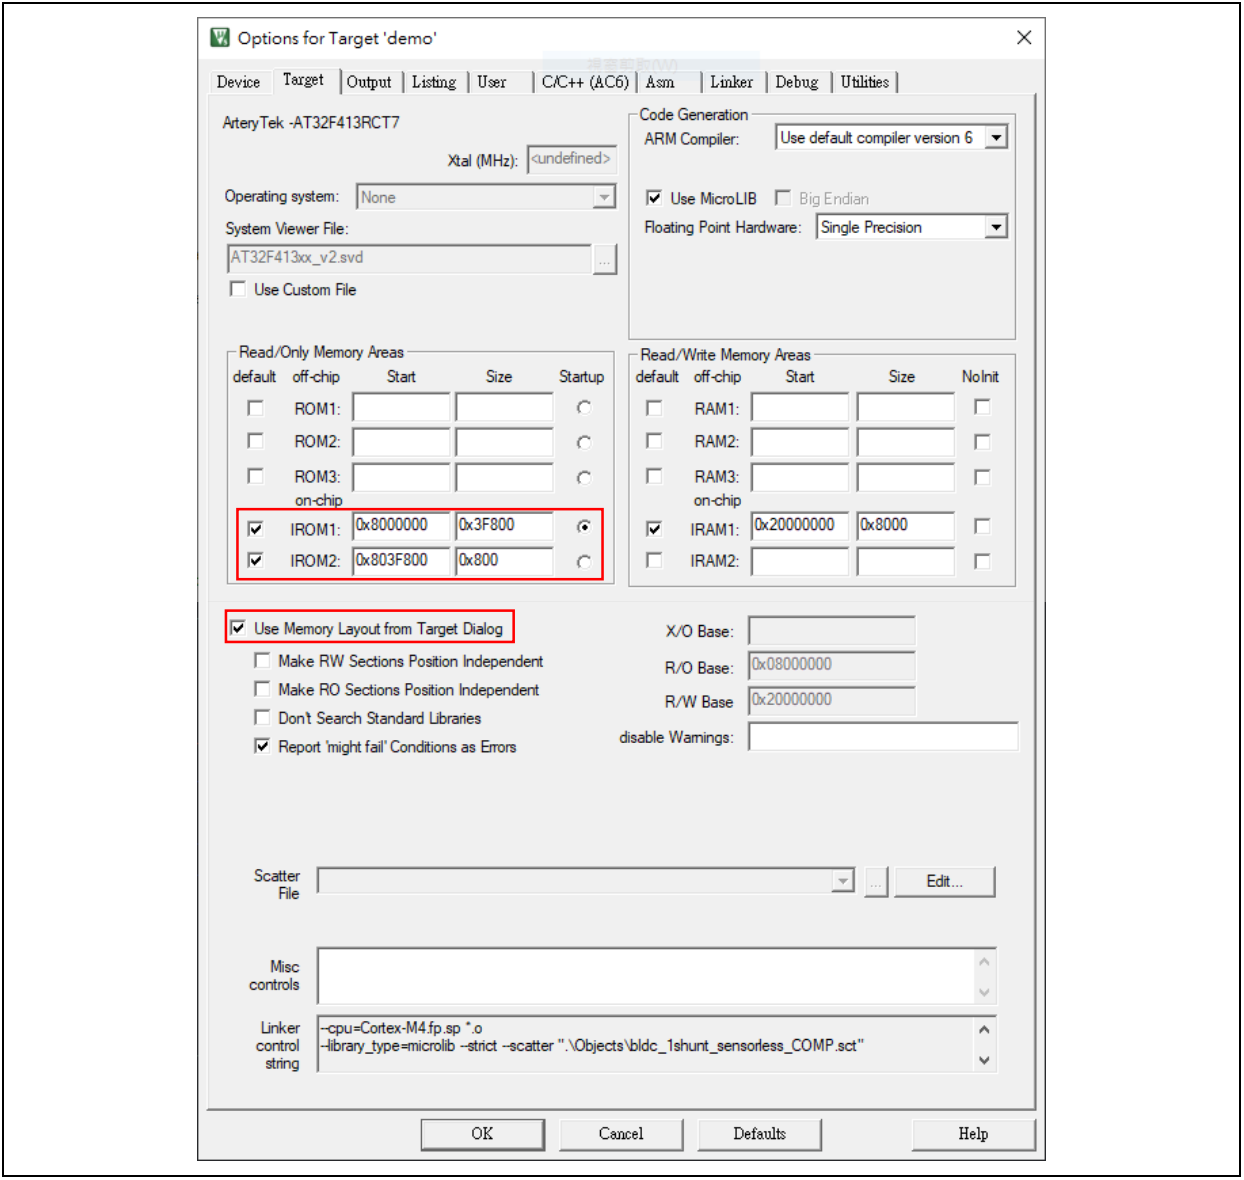This screenshot has width=1244, height=1180.
Task: Check Don't Search Standard Libraries
Action: tap(262, 717)
